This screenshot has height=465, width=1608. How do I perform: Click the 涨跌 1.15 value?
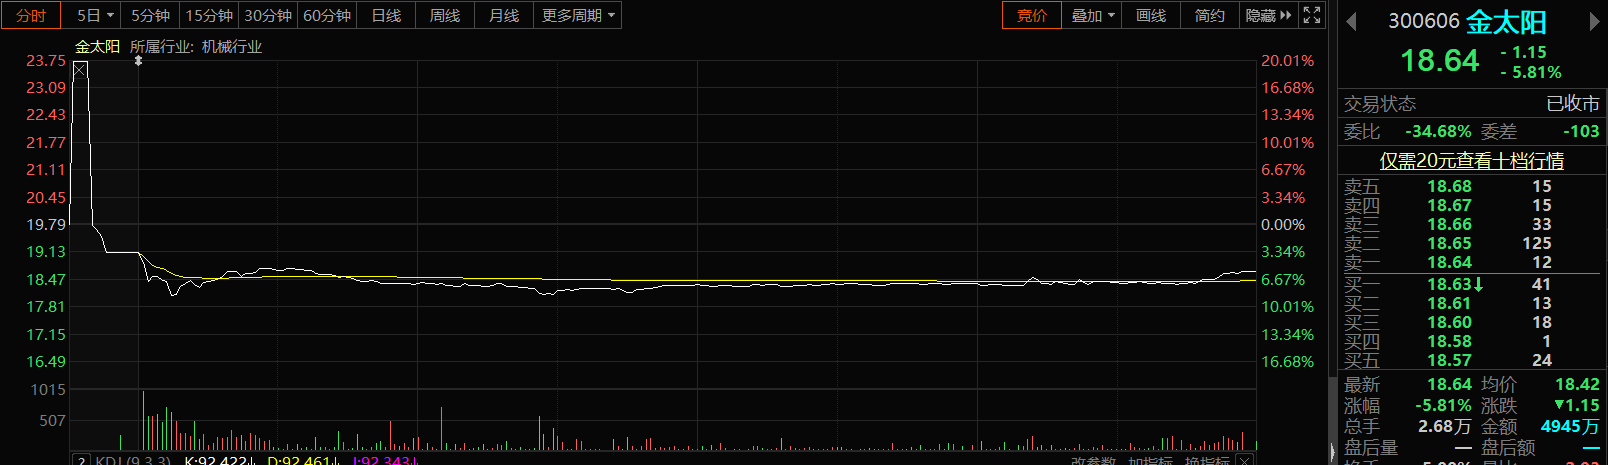coord(1577,405)
